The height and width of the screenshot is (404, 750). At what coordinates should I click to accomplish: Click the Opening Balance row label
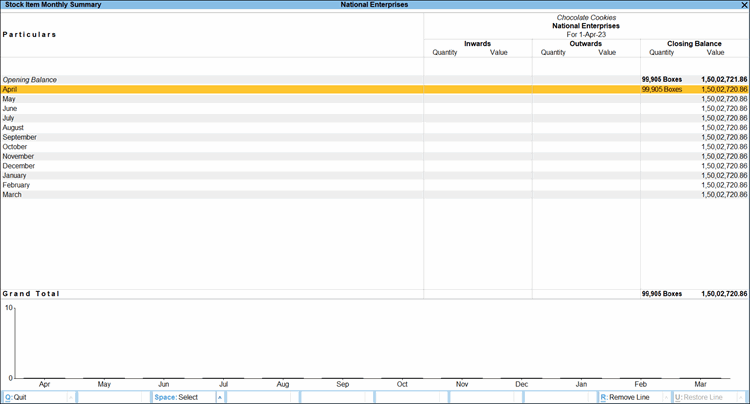(x=30, y=80)
